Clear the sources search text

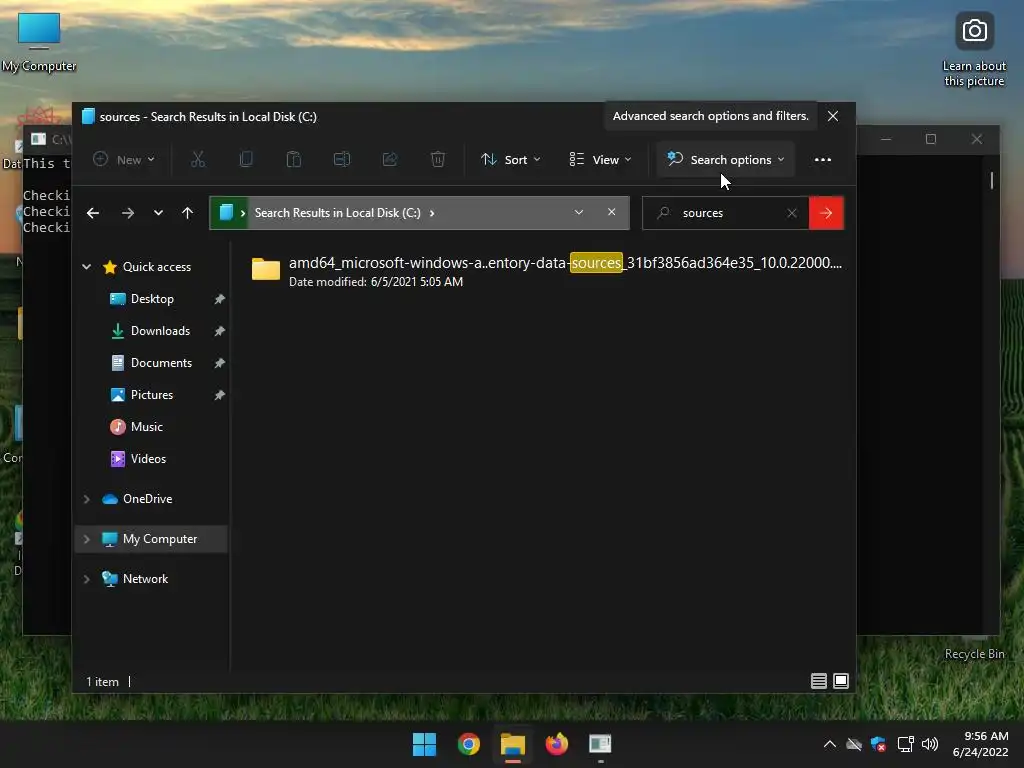(x=792, y=213)
